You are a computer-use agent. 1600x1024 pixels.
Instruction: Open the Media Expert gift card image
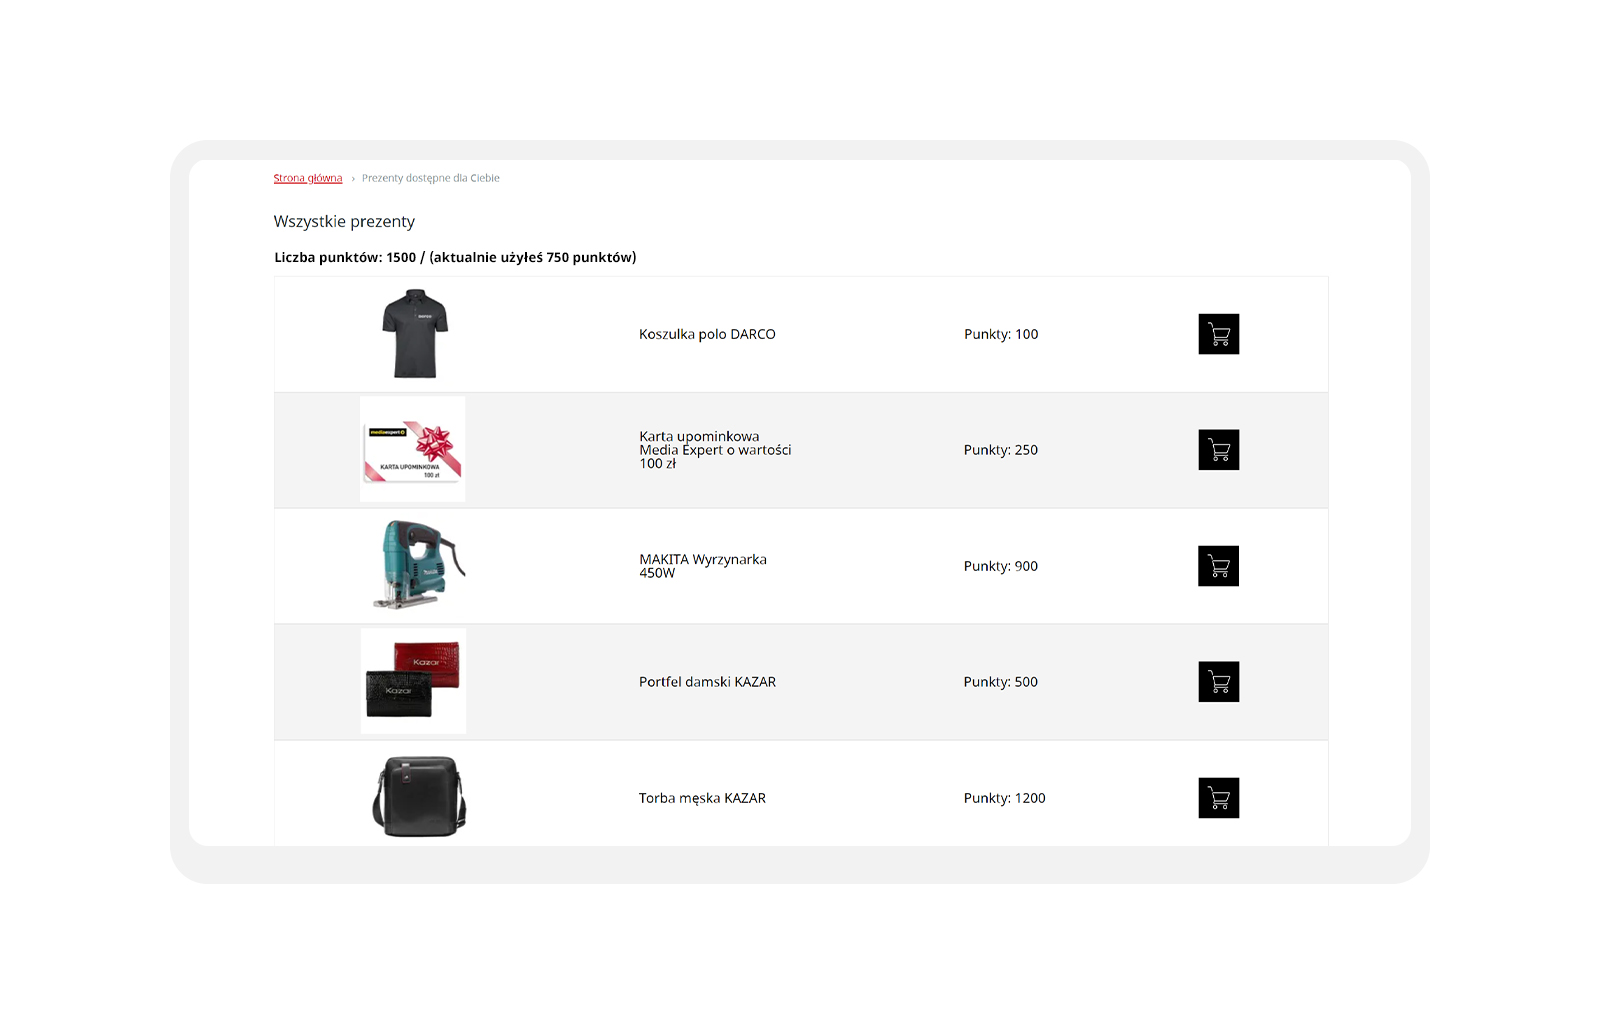click(x=413, y=450)
